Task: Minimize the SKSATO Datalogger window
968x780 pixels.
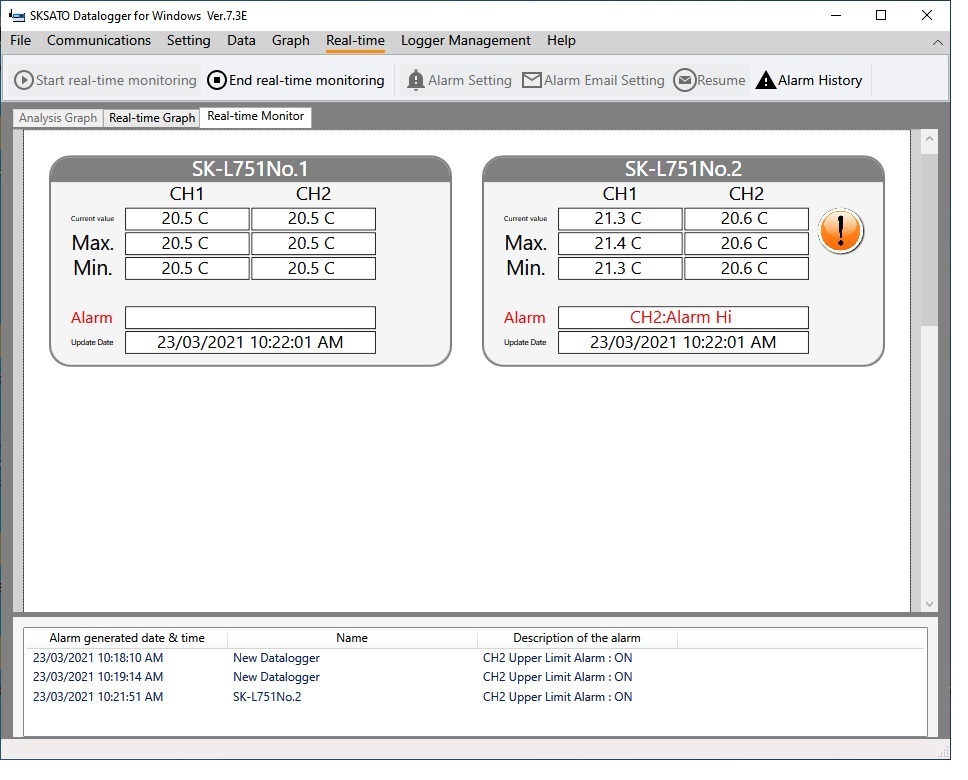Action: [836, 15]
